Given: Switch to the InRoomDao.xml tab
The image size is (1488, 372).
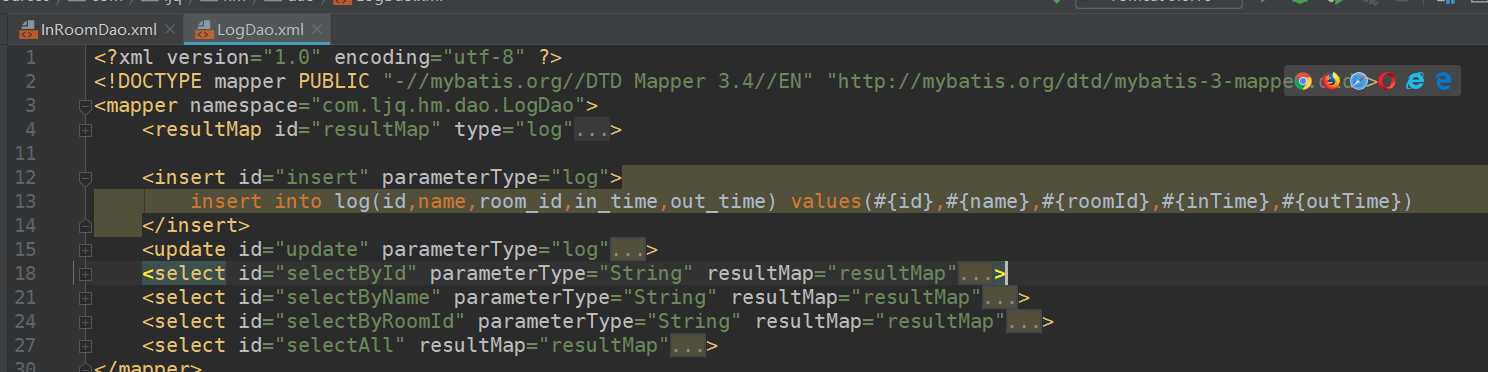Looking at the screenshot, I should tap(97, 29).
